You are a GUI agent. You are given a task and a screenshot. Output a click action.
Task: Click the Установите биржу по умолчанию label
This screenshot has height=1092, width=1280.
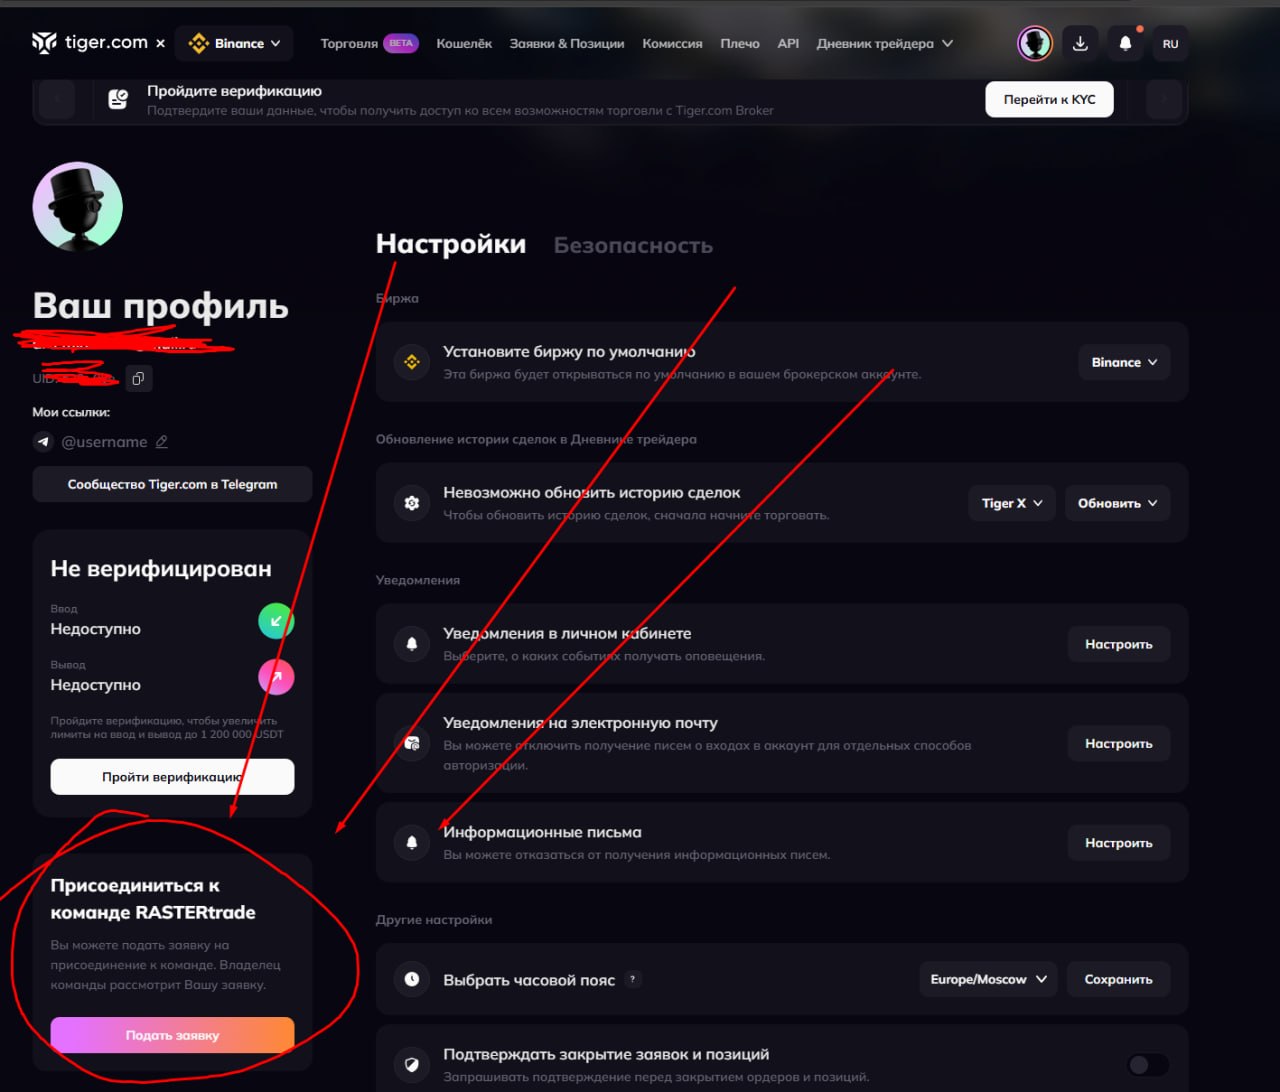[x=569, y=352]
